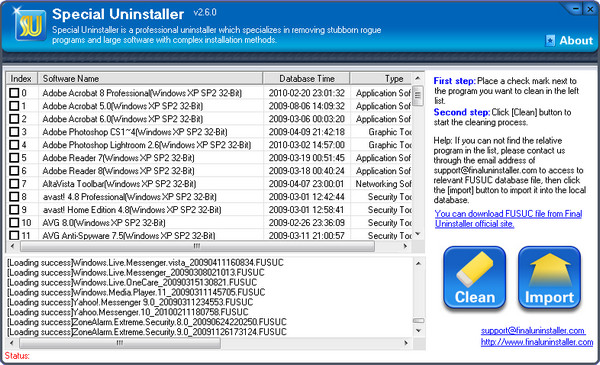Enable the avast! 4.8 Professional checkbox
The height and width of the screenshot is (365, 600).
(14, 197)
